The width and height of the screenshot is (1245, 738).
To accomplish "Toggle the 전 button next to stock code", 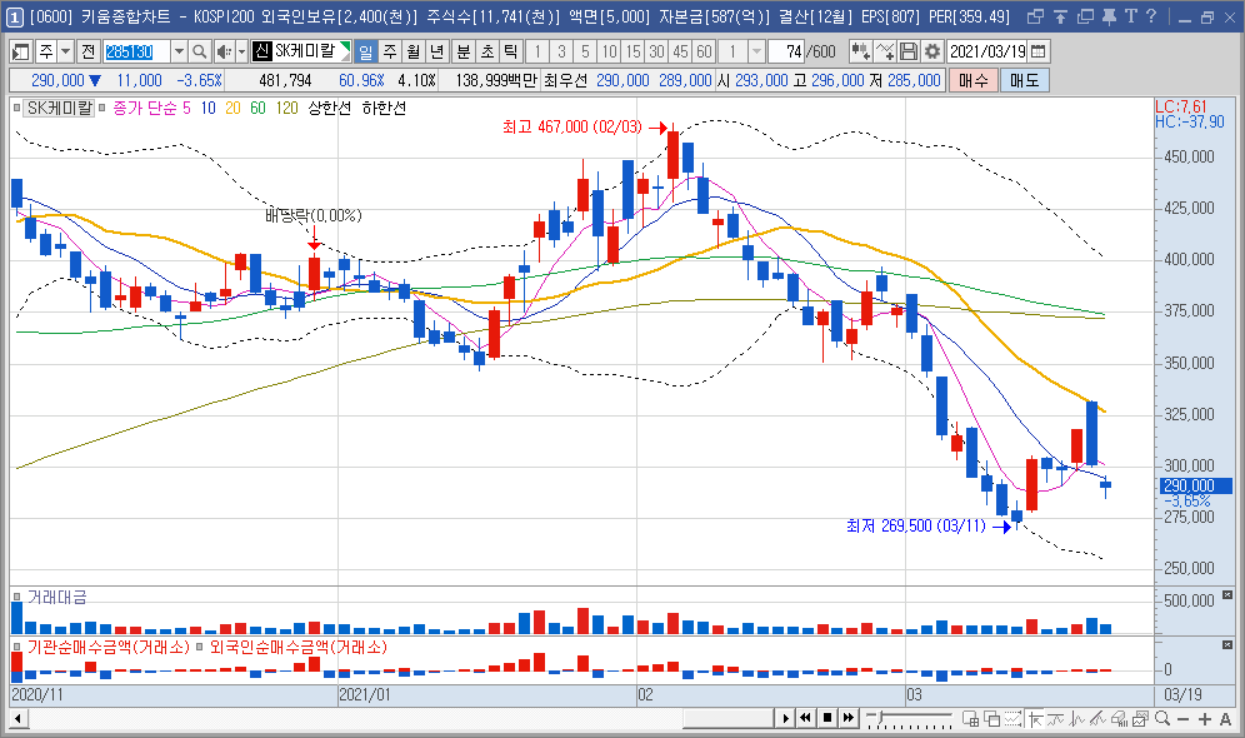I will coord(88,52).
